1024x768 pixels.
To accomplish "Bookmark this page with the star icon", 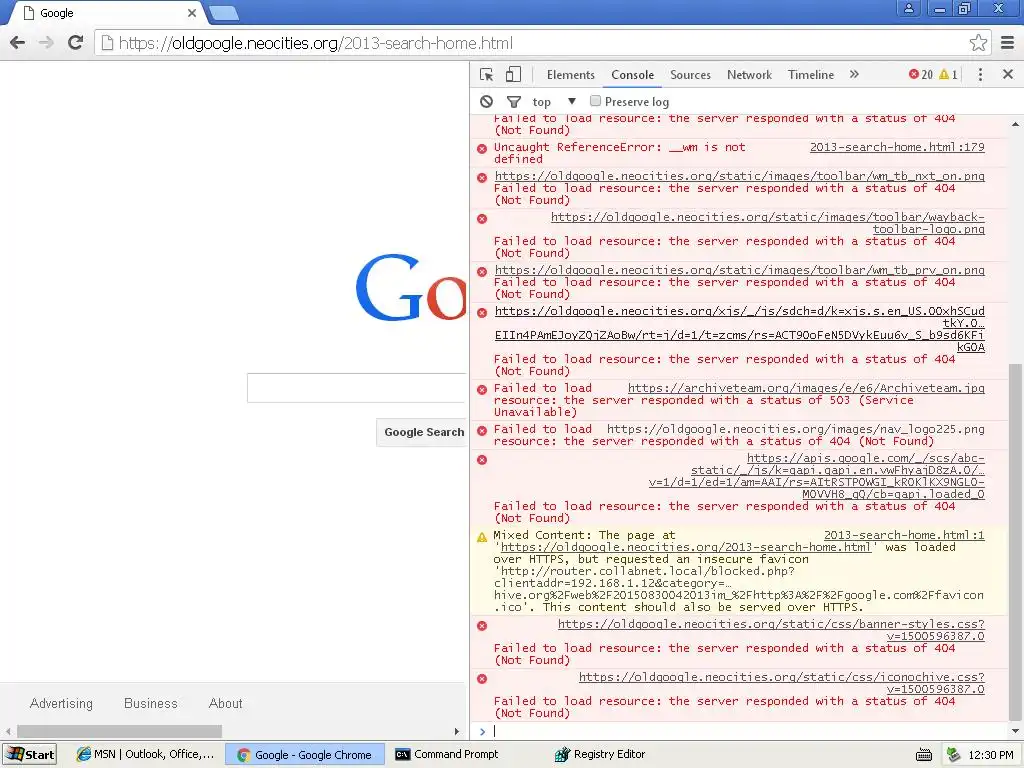I will pos(978,43).
